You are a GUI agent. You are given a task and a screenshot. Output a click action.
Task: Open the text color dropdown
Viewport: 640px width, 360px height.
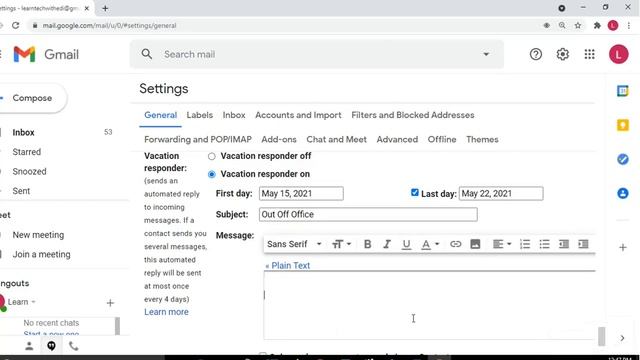(430, 244)
